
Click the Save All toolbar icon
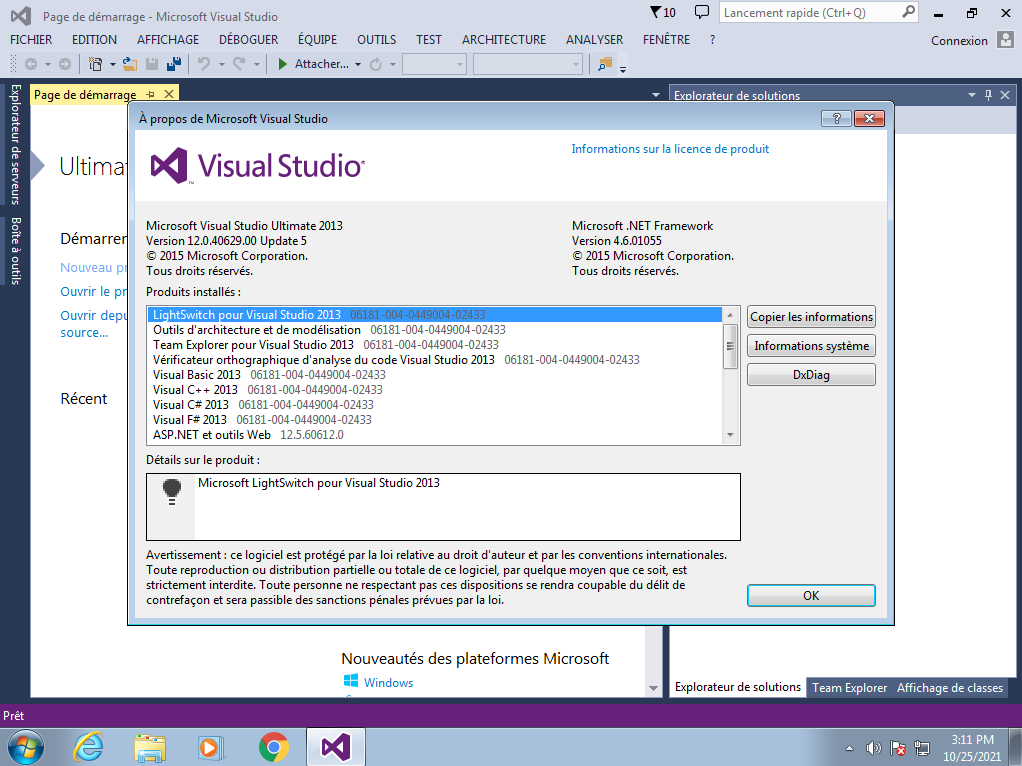click(174, 64)
